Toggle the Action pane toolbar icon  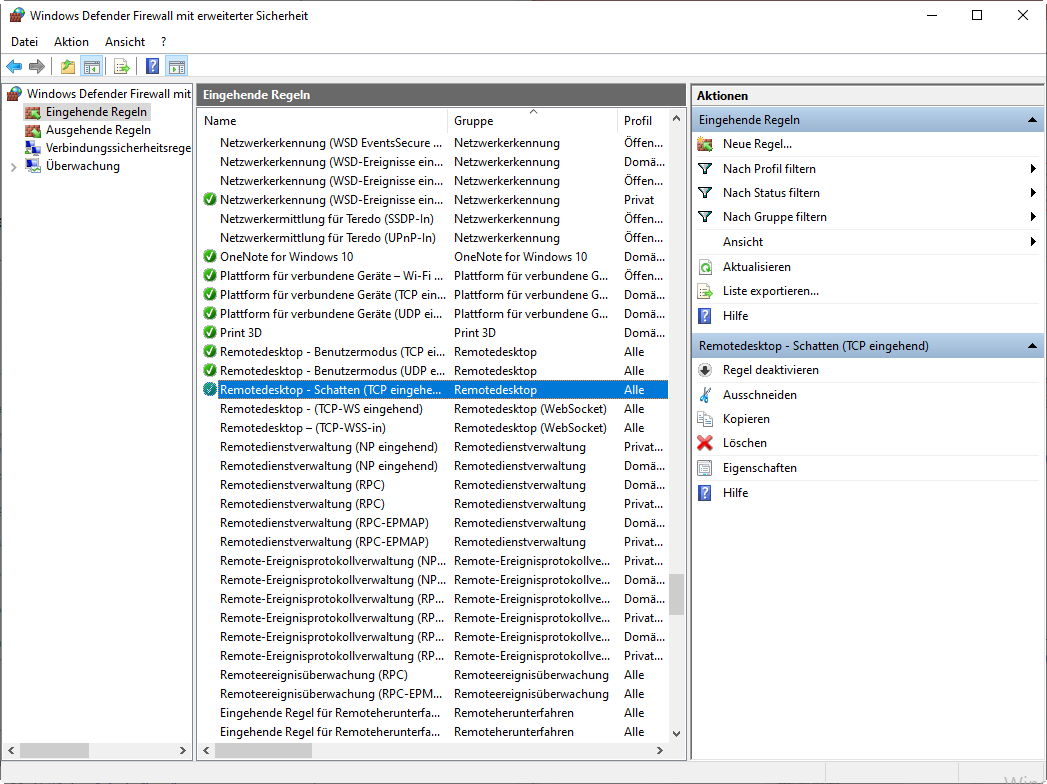click(177, 67)
